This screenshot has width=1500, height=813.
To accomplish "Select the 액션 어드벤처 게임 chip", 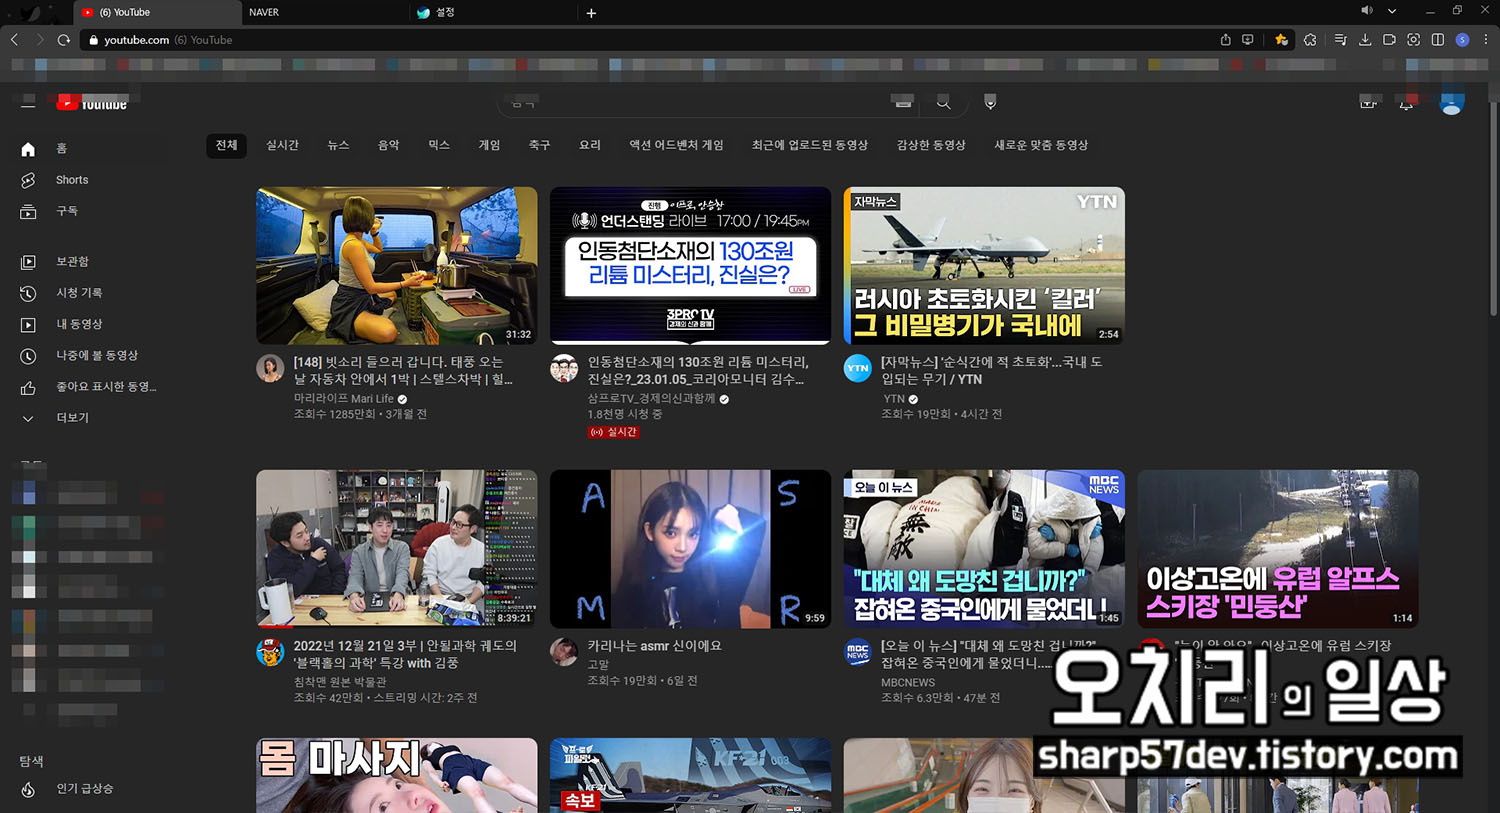I will (676, 145).
